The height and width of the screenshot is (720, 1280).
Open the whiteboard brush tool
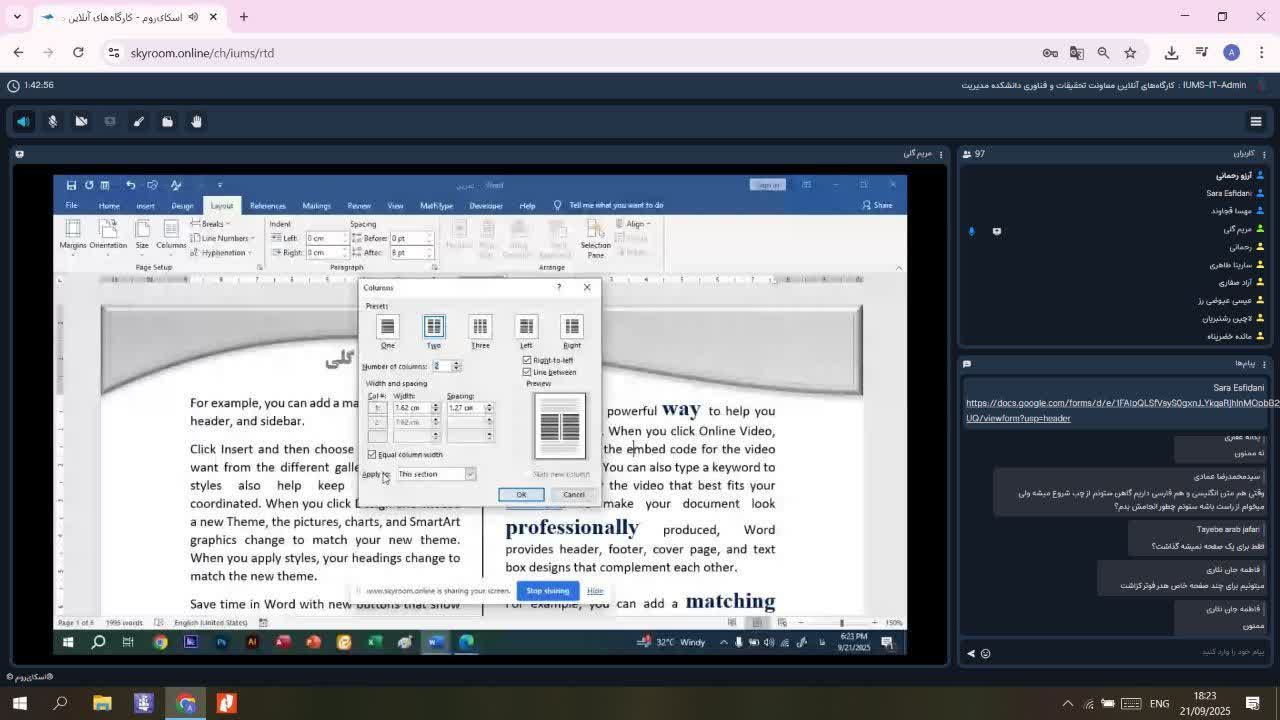coord(139,121)
